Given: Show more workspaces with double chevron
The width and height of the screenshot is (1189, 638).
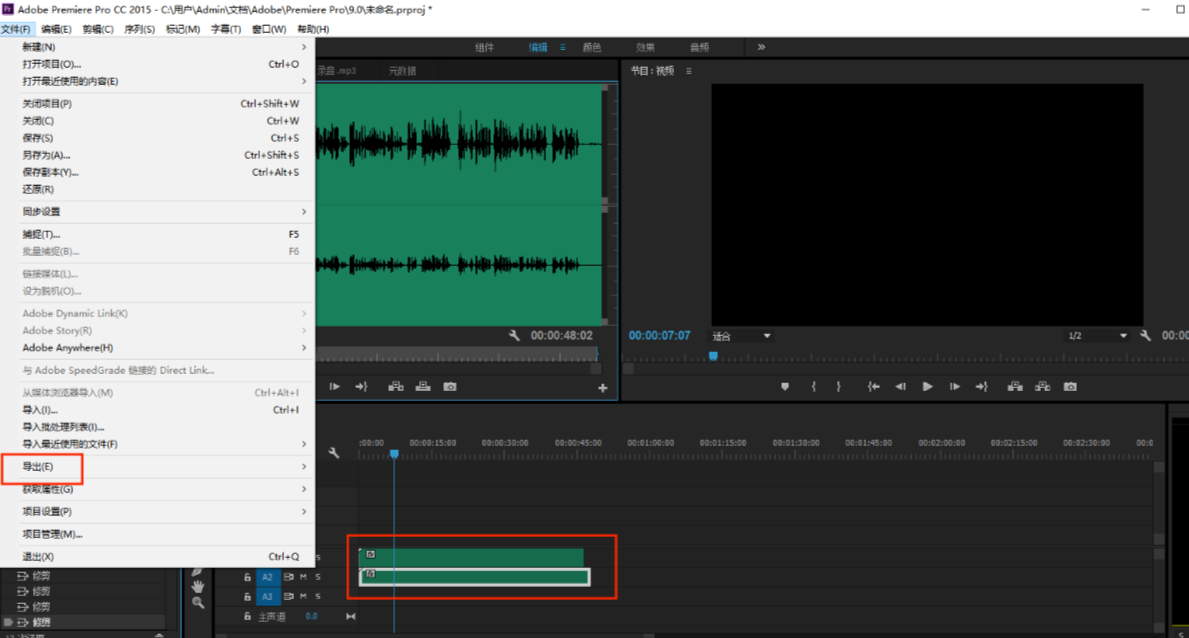Looking at the screenshot, I should pos(761,47).
